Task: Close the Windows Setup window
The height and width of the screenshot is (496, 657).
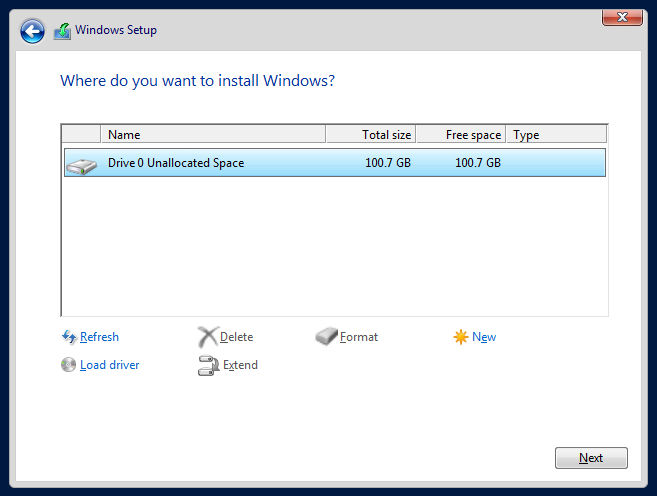Action: [622, 17]
